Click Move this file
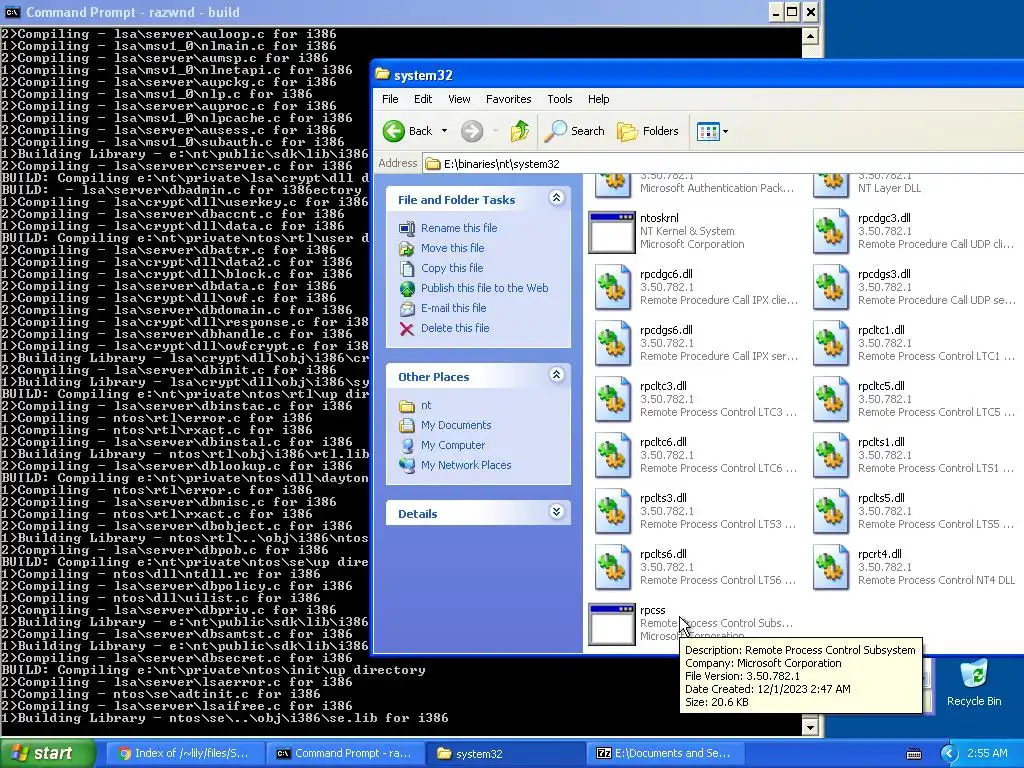 [x=453, y=248]
